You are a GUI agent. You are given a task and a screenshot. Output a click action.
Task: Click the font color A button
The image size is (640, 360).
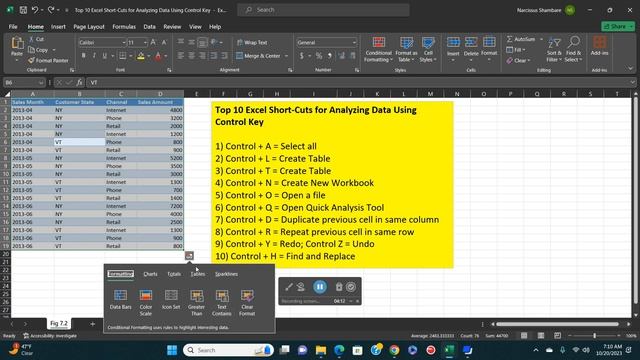click(x=158, y=56)
